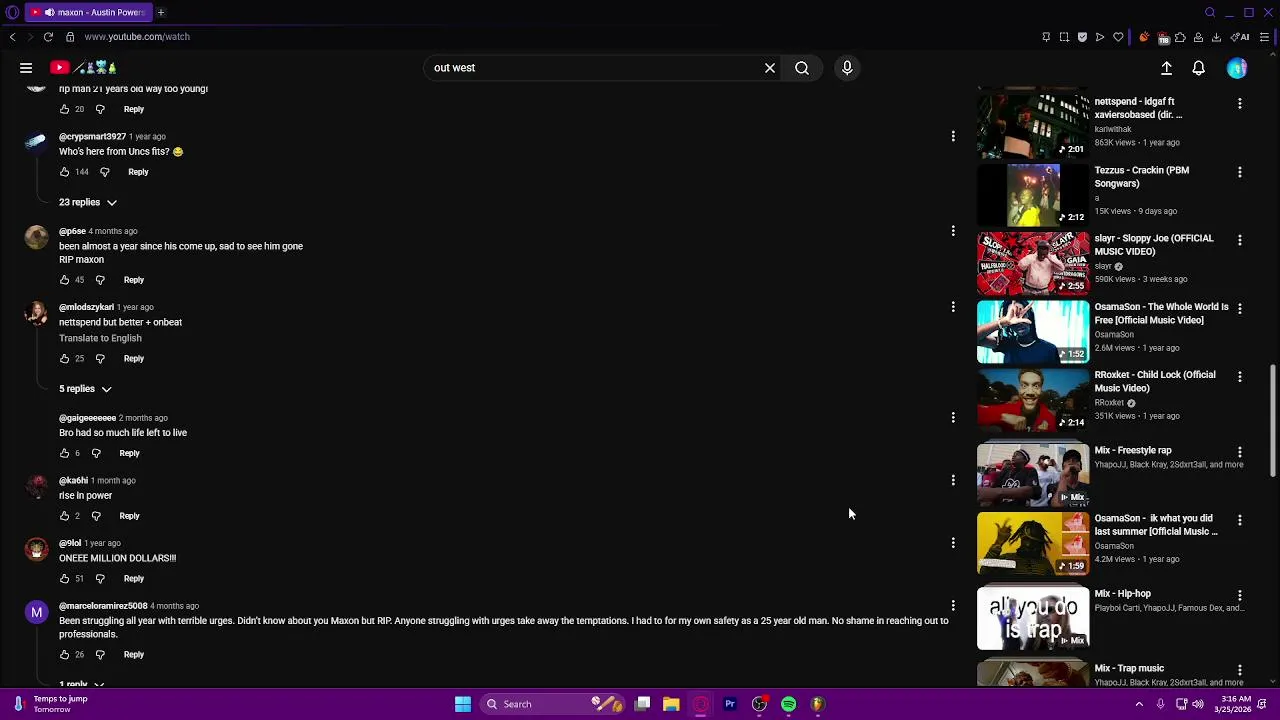Like the 'Who's here from Uncs fits?' comment
Viewport: 1280px width, 720px height.
pos(64,172)
